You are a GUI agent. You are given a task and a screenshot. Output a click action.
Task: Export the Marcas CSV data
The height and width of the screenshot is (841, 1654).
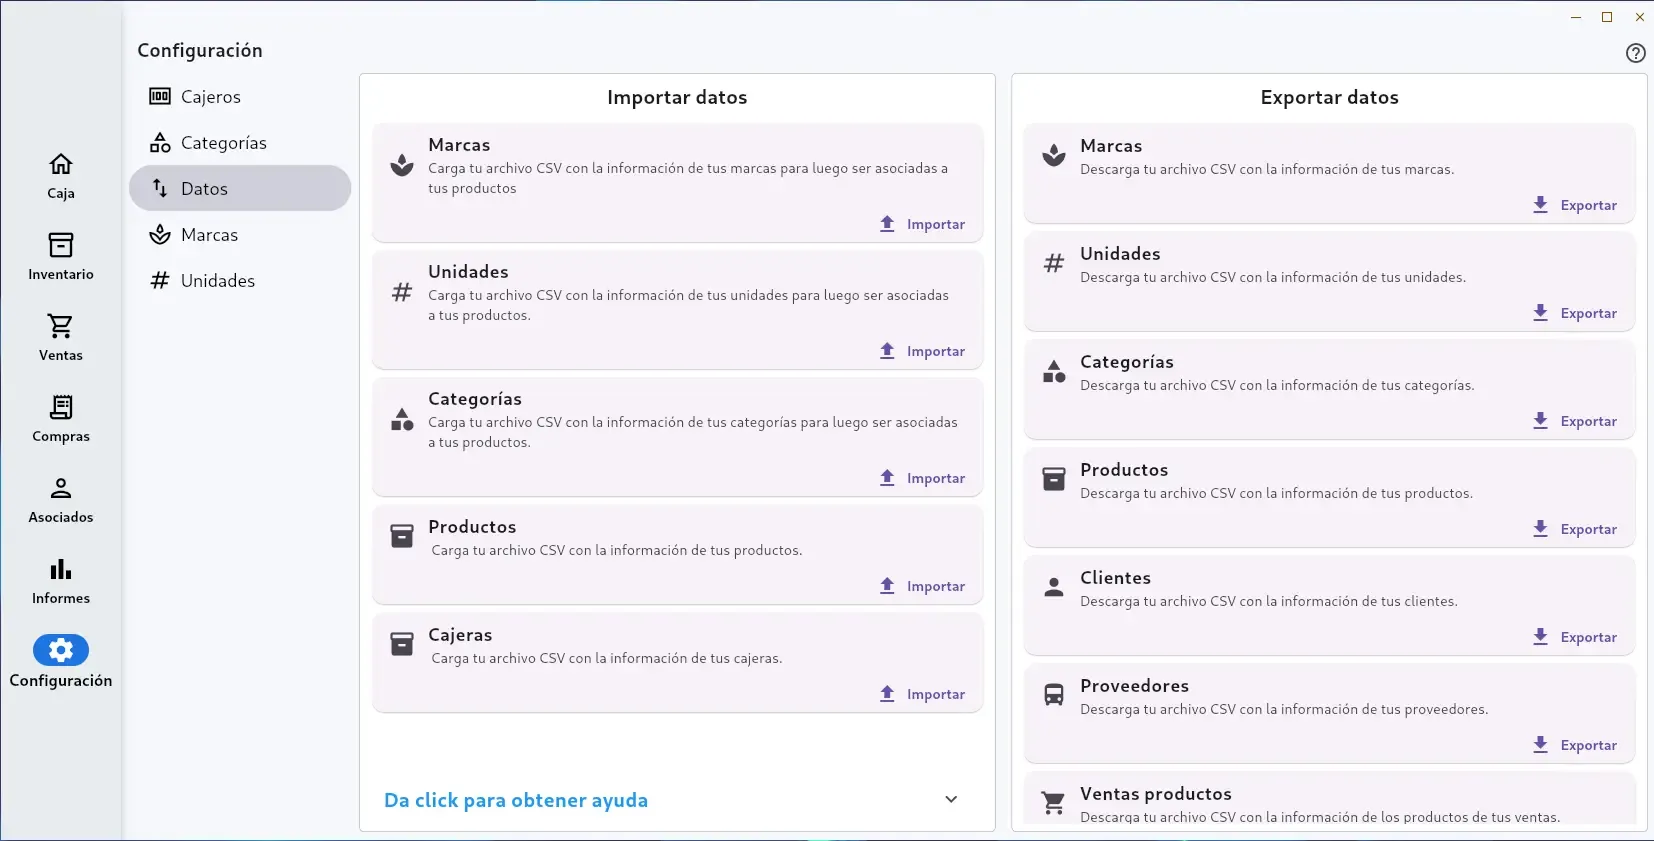tap(1575, 205)
